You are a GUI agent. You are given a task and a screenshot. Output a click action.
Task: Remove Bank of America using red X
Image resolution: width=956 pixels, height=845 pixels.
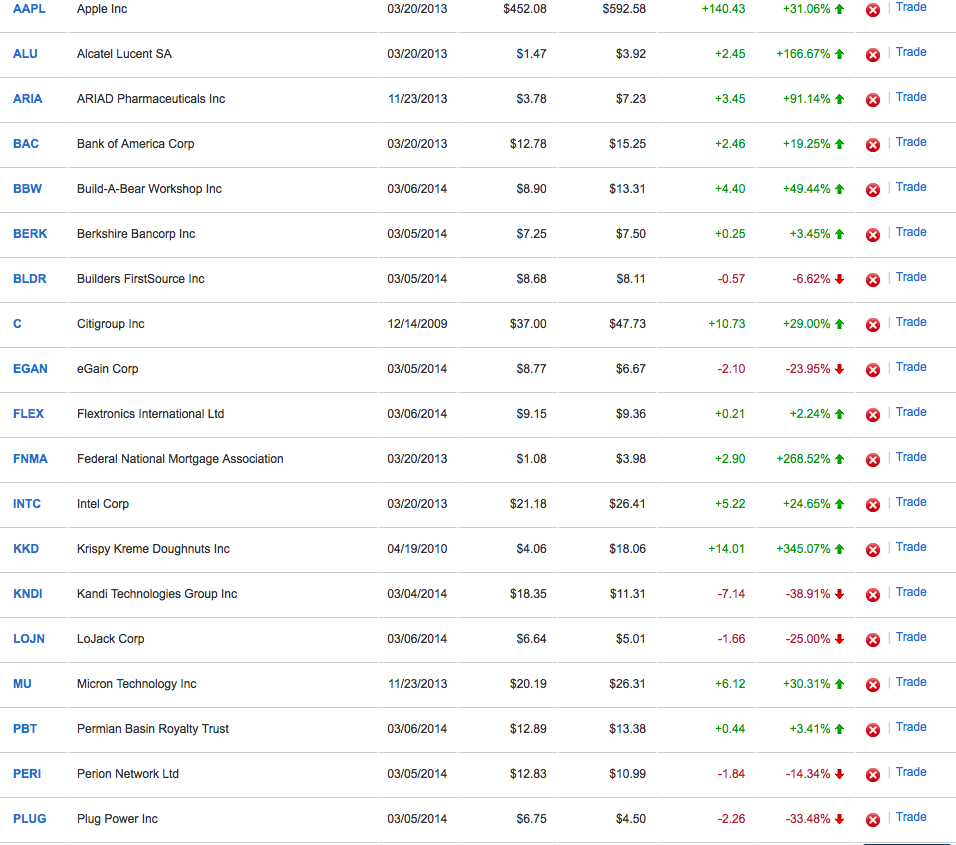[x=872, y=145]
